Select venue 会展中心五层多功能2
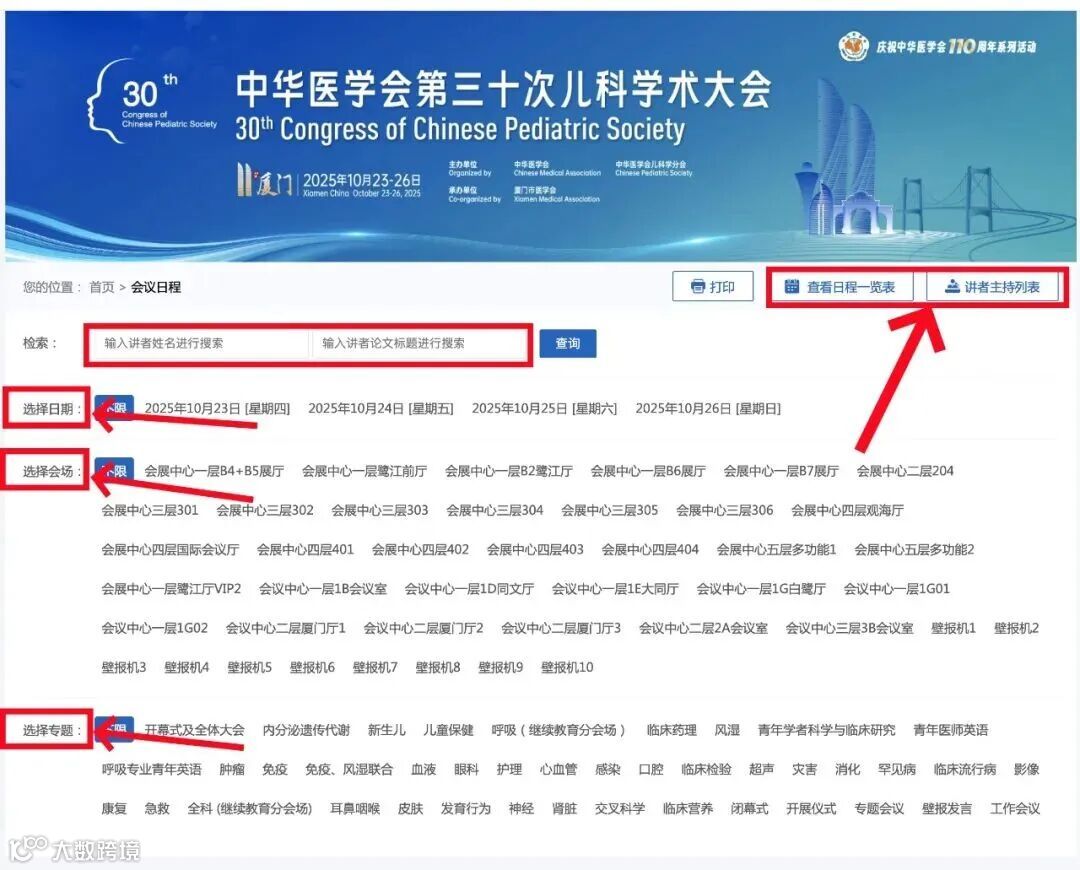Screen dimensions: 1080x870 (x=914, y=550)
